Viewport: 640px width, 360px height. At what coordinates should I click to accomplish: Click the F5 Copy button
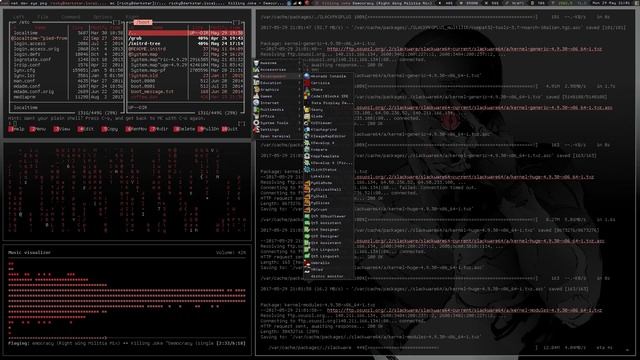110,129
